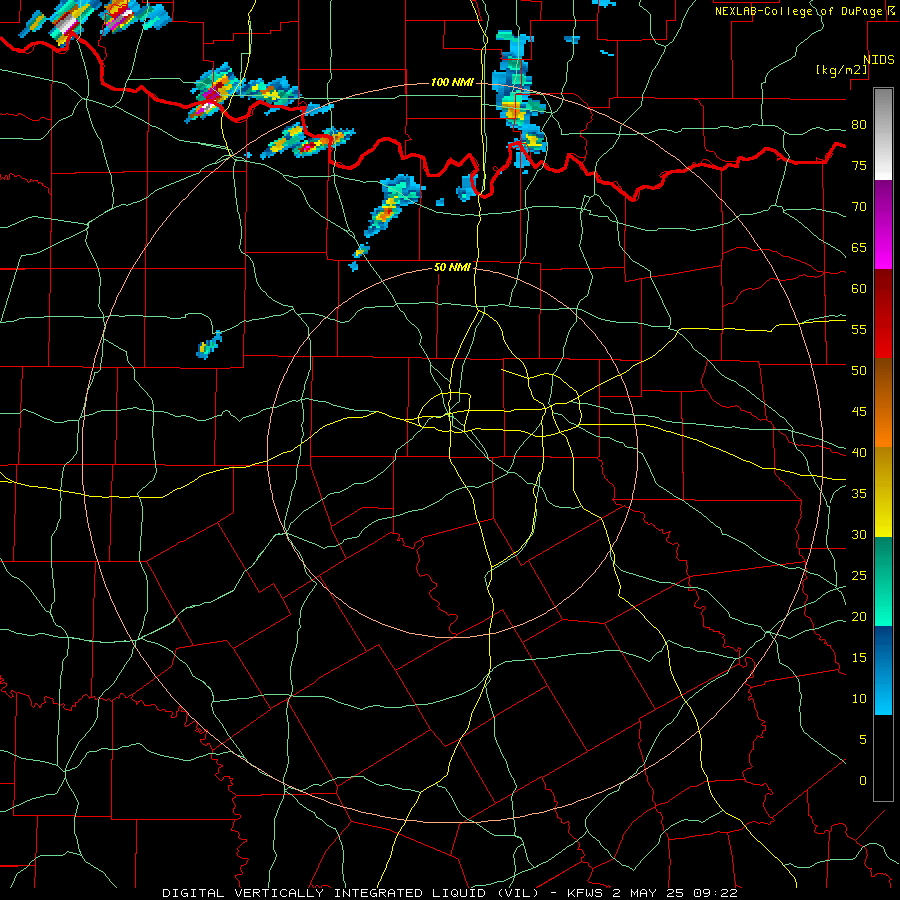
Task: Click the 55 value on the color scale
Action: tap(859, 329)
